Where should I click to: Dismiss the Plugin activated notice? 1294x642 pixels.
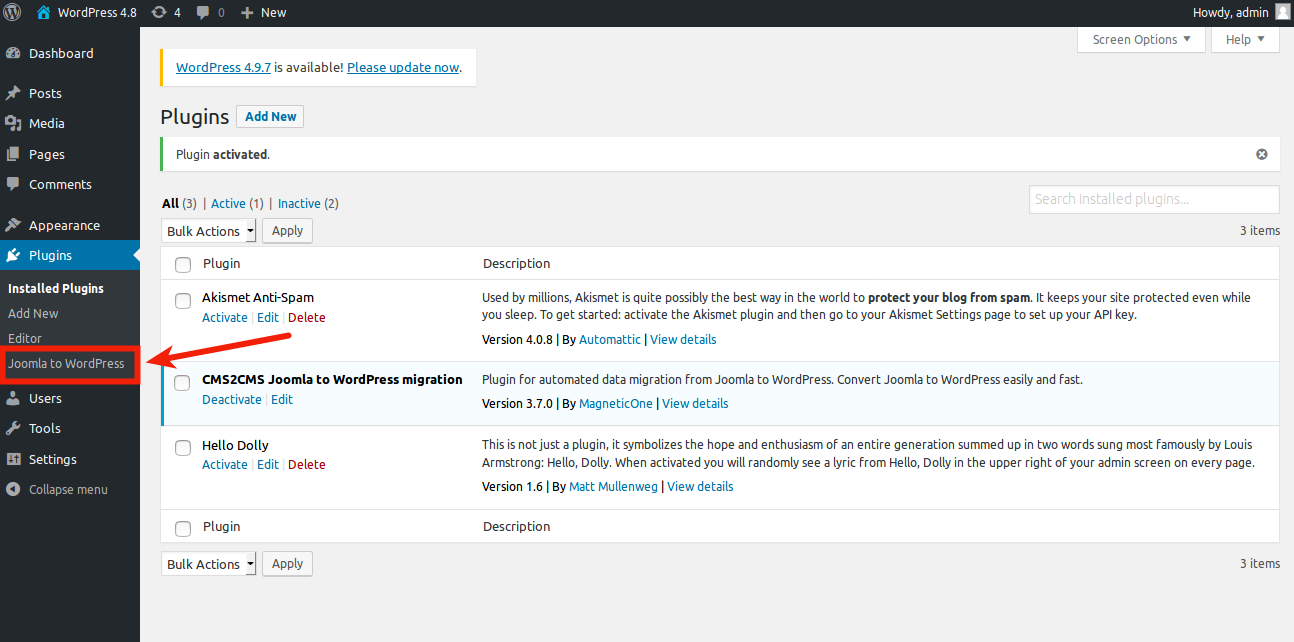pos(1262,154)
